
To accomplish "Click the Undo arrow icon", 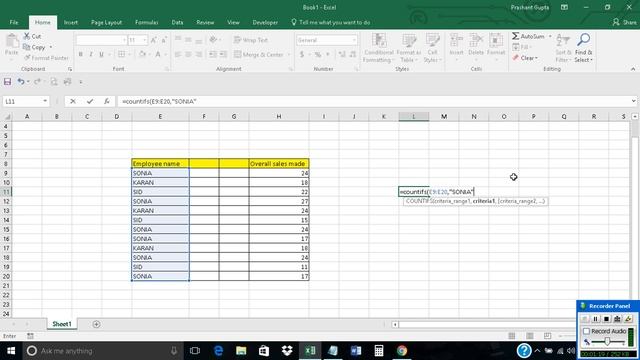I will click(x=20, y=82).
